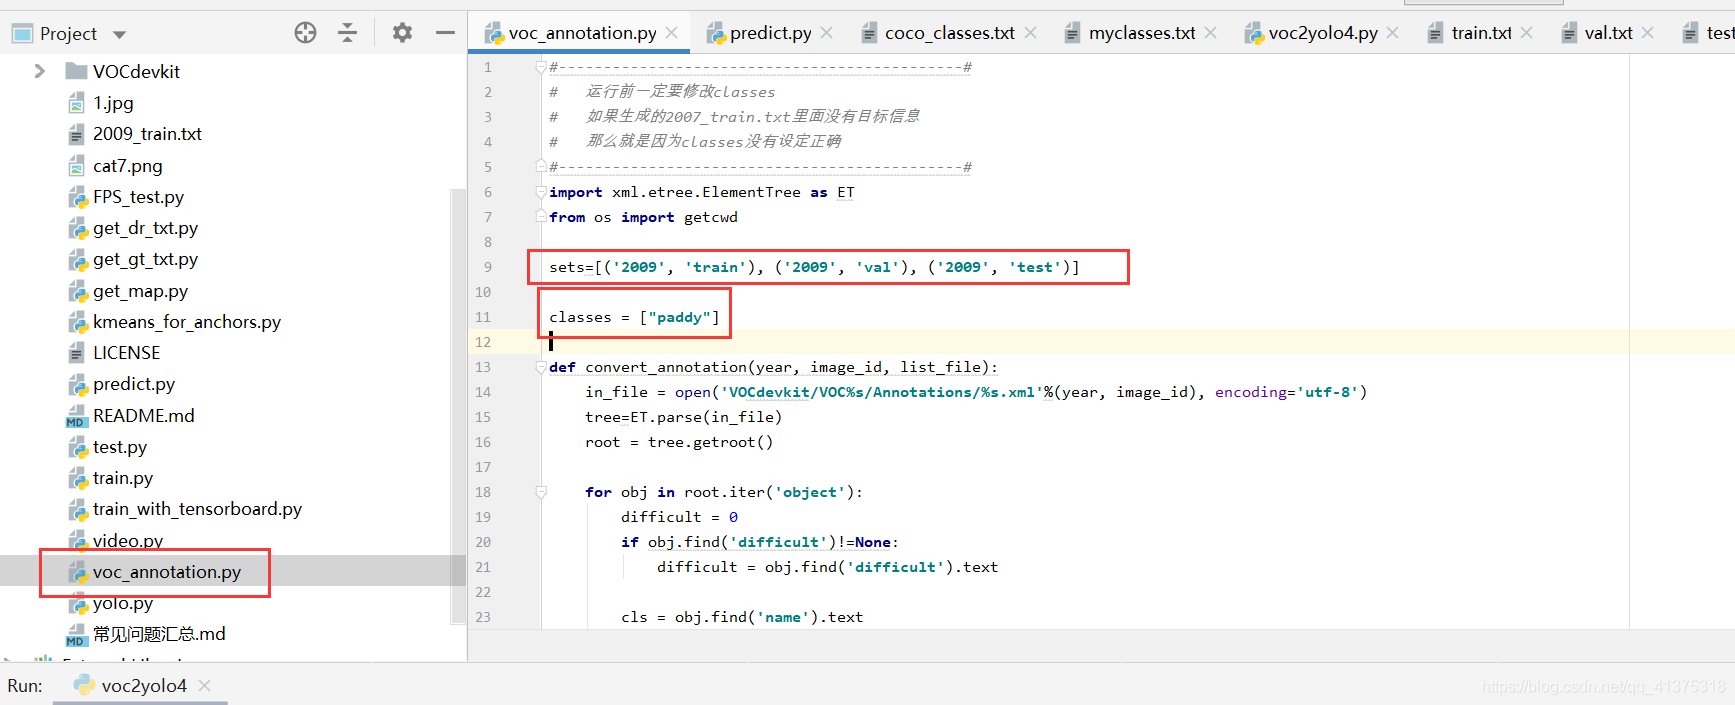The image size is (1735, 705).
Task: Open the Project view dropdown
Action: (x=119, y=34)
